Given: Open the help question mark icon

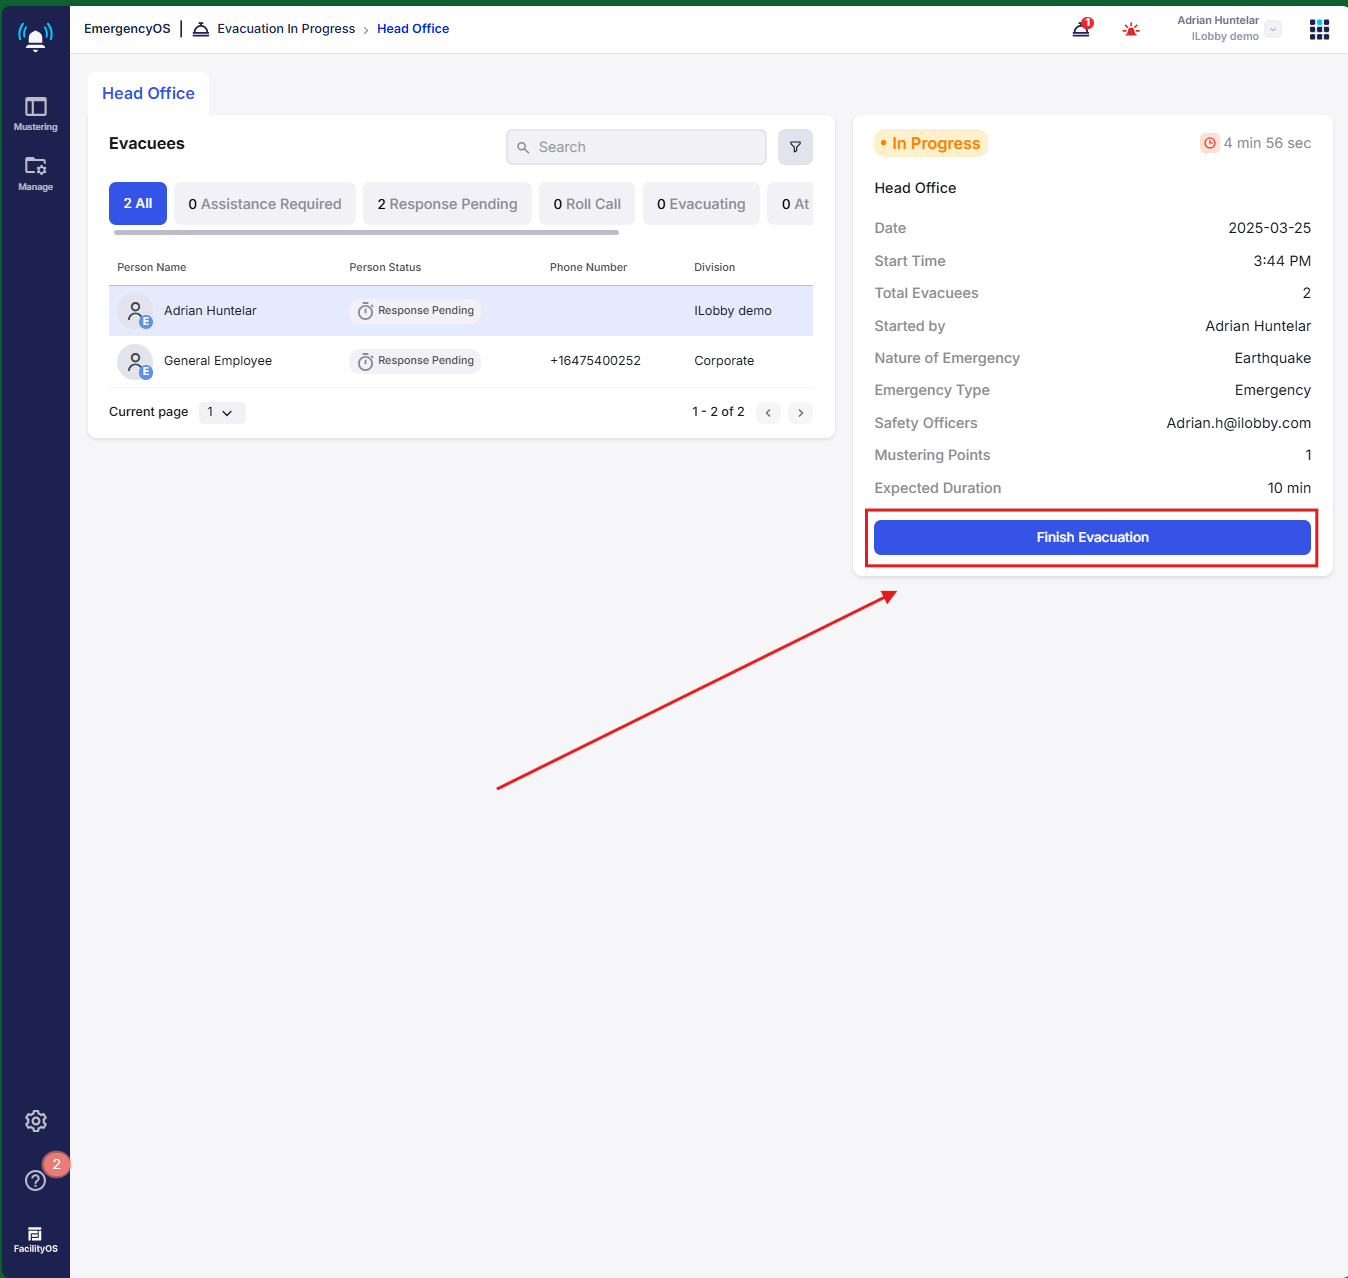Looking at the screenshot, I should (x=36, y=1181).
